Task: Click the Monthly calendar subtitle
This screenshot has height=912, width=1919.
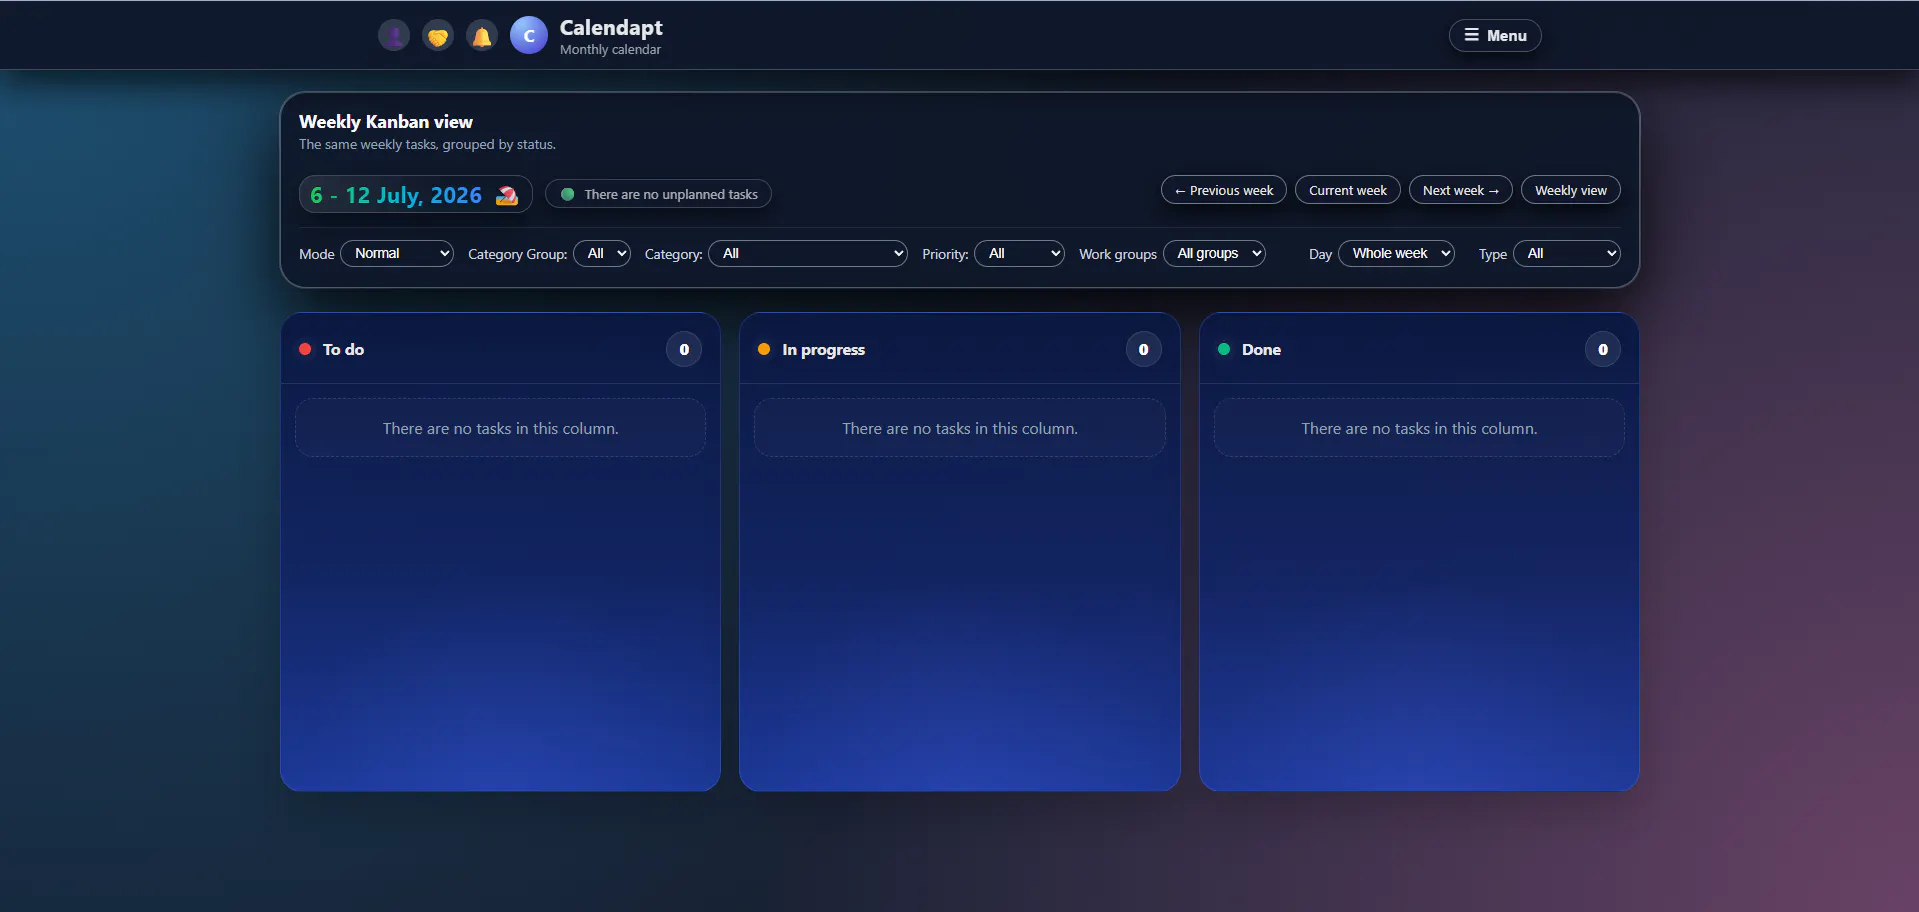Action: click(610, 50)
